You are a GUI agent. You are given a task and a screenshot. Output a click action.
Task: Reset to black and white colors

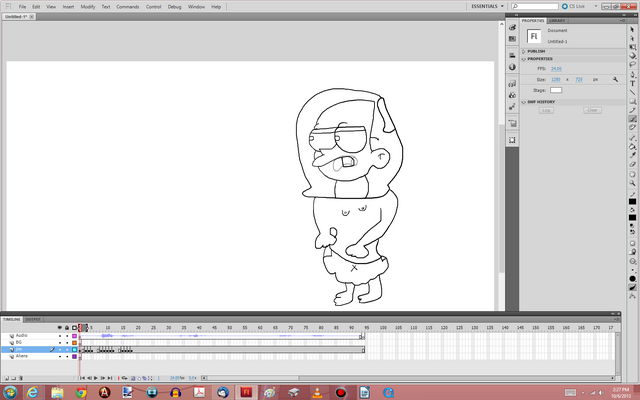(x=632, y=225)
